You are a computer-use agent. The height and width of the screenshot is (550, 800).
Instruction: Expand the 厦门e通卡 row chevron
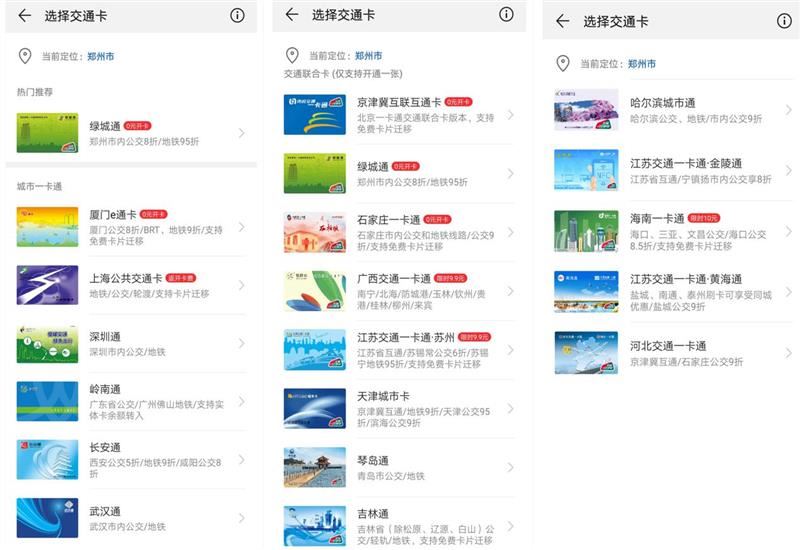pos(241,227)
